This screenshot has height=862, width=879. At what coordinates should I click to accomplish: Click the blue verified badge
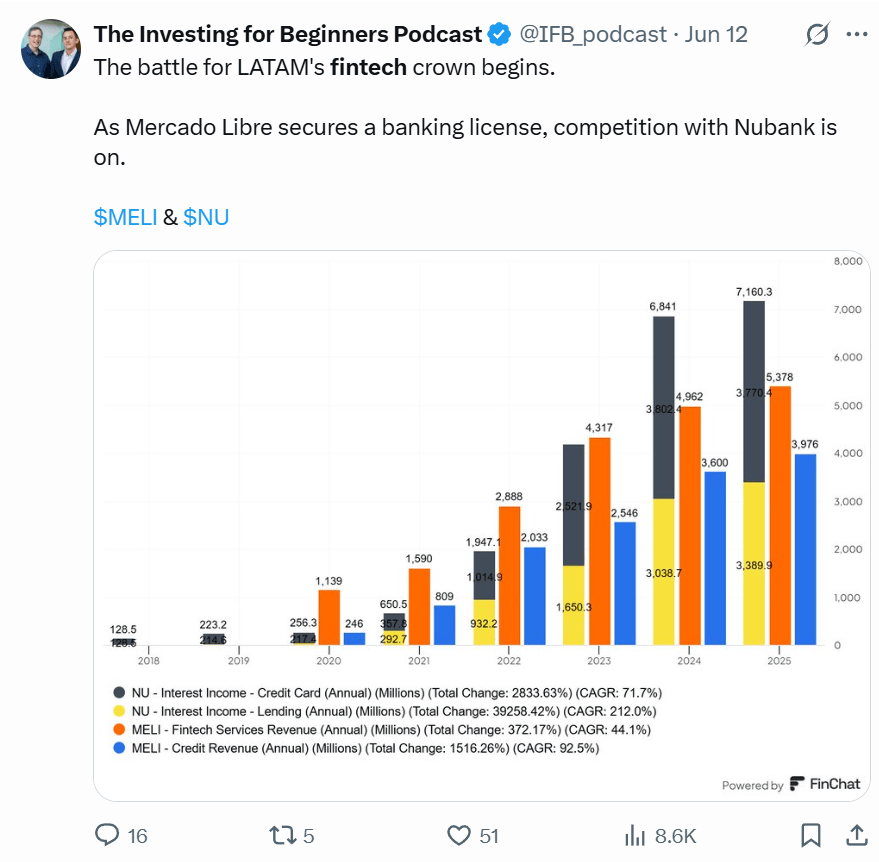pos(500,35)
